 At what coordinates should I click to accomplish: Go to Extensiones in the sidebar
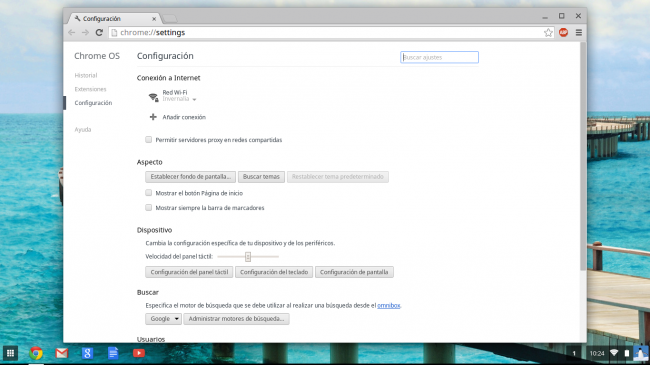point(90,89)
